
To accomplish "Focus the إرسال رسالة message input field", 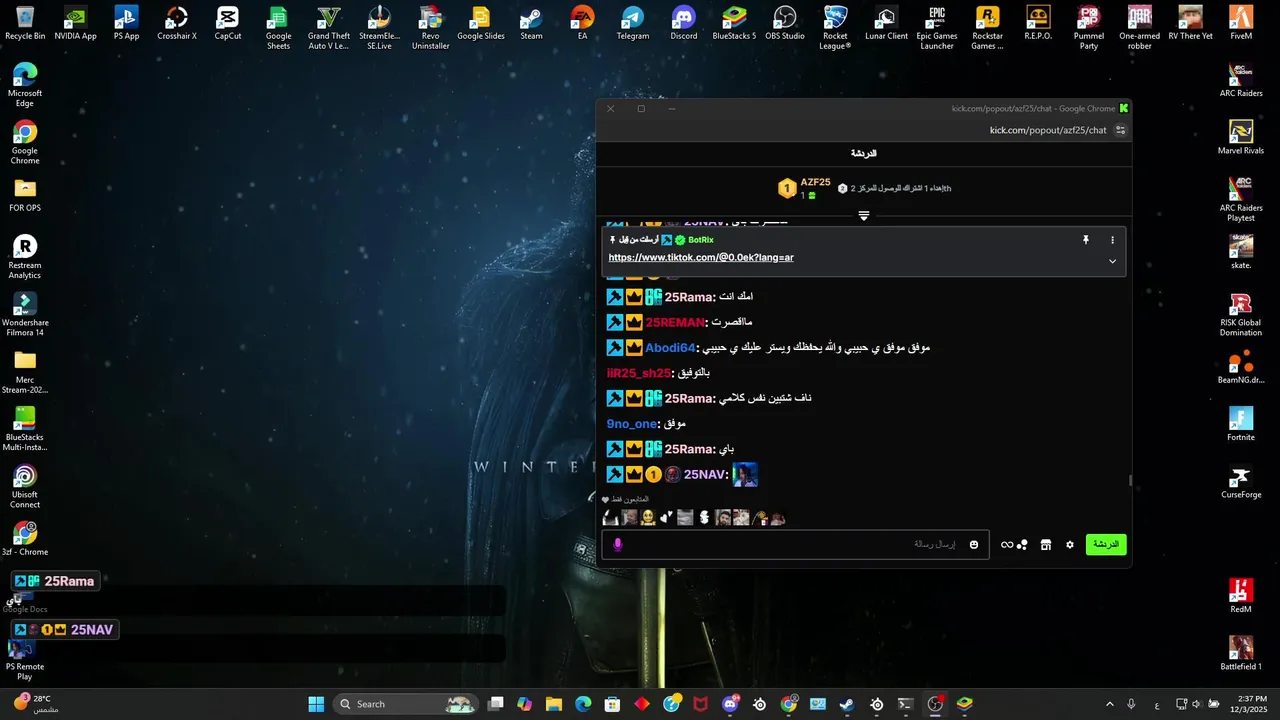I will (795, 544).
